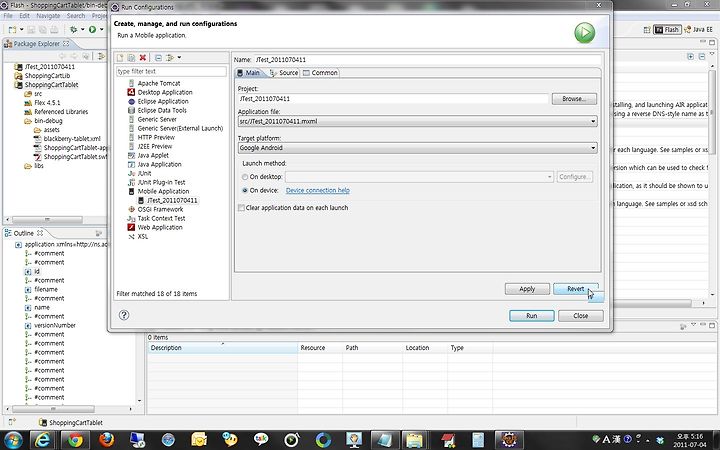This screenshot has height=450, width=720.
Task: Open the Navigate menu in main window
Action: pos(48,16)
